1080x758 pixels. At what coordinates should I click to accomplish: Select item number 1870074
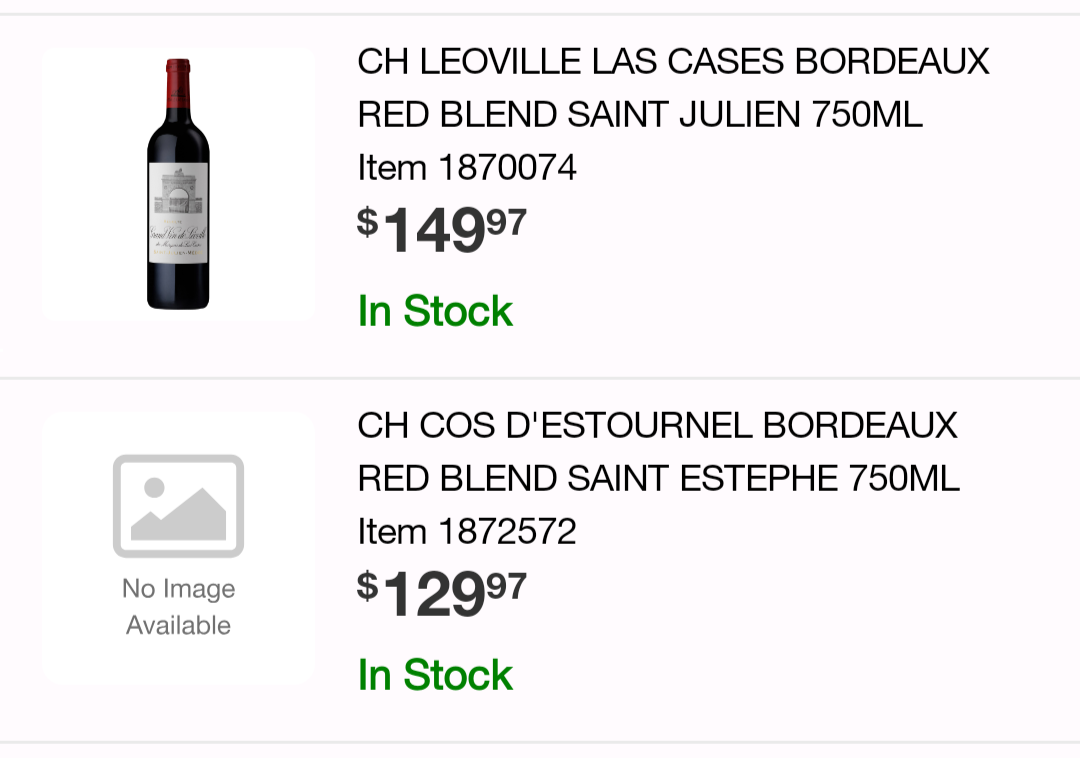[508, 168]
